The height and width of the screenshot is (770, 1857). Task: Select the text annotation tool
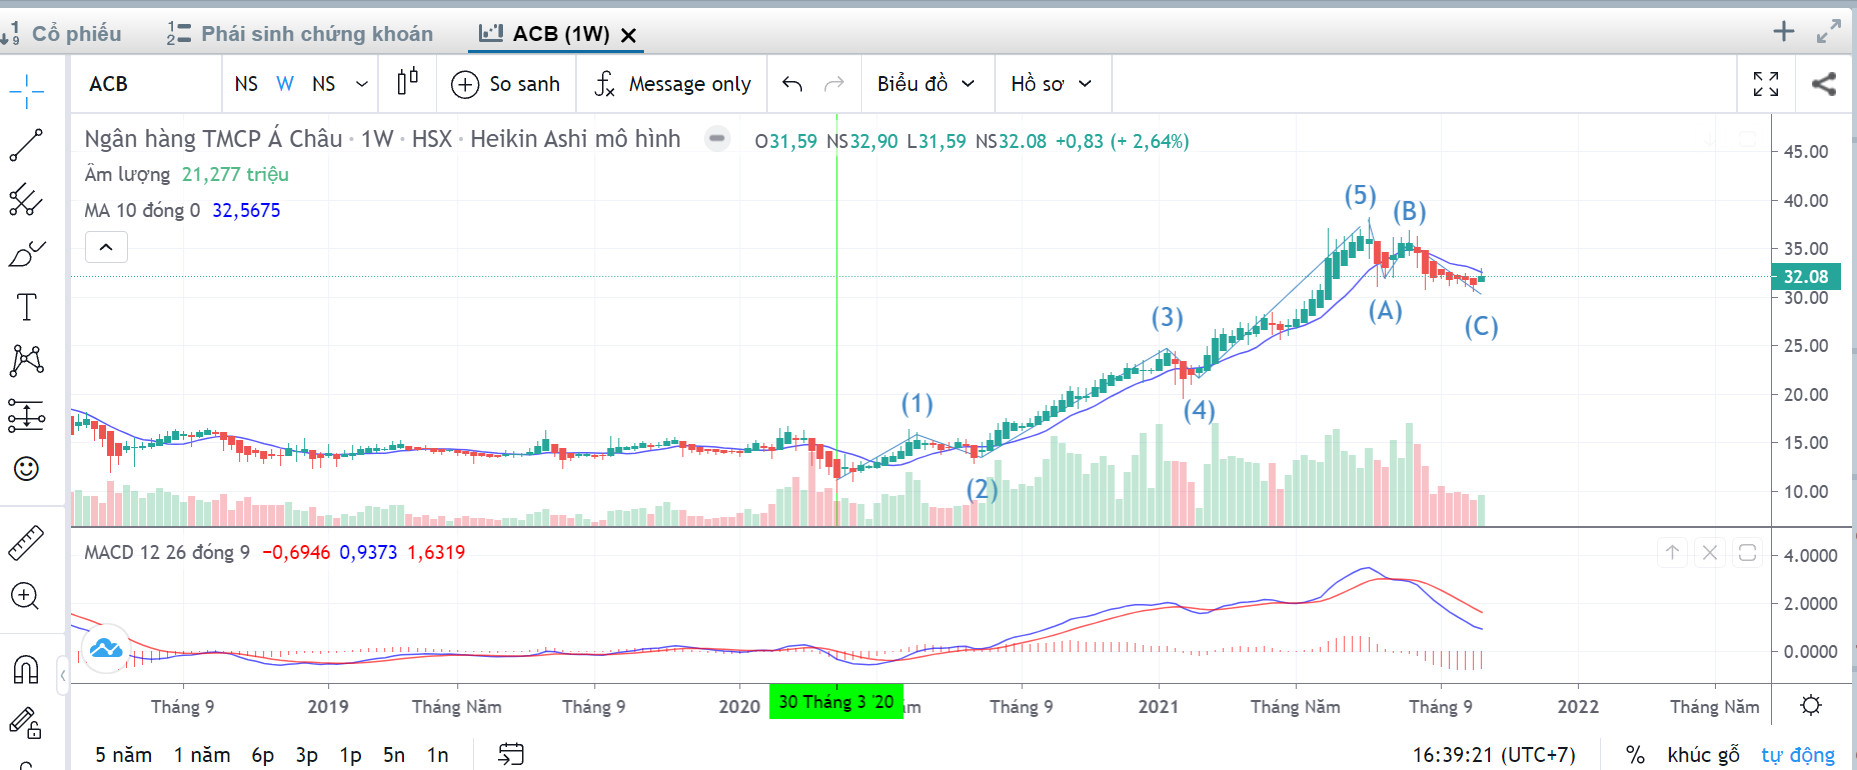(27, 307)
